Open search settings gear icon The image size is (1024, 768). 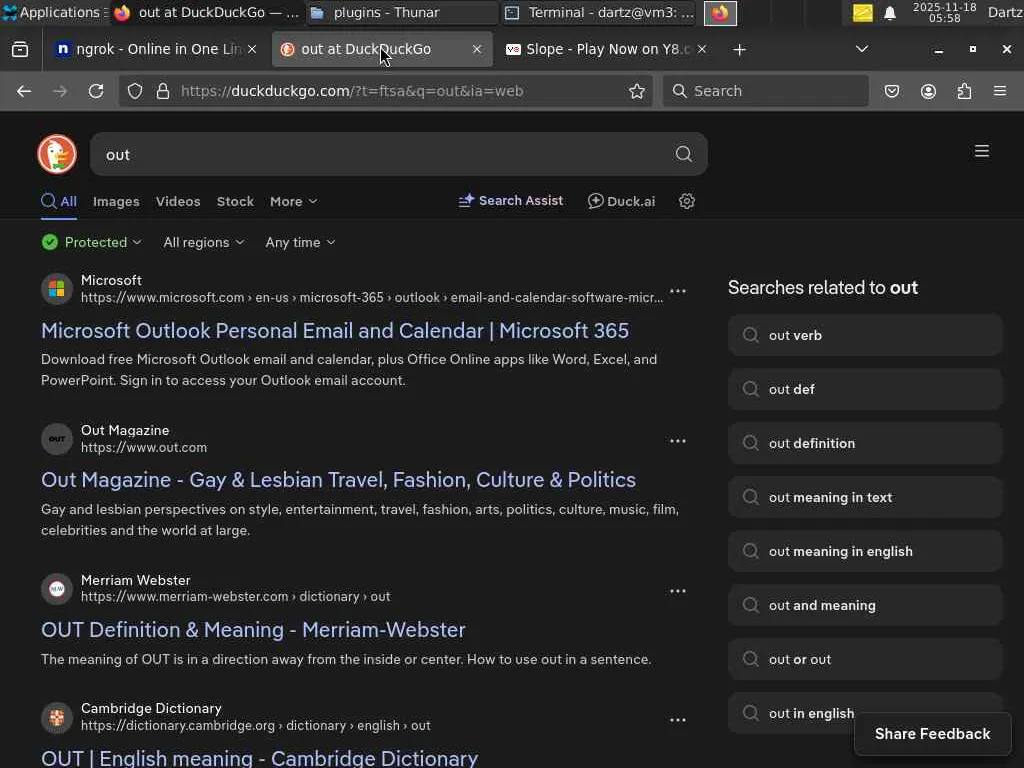click(686, 201)
